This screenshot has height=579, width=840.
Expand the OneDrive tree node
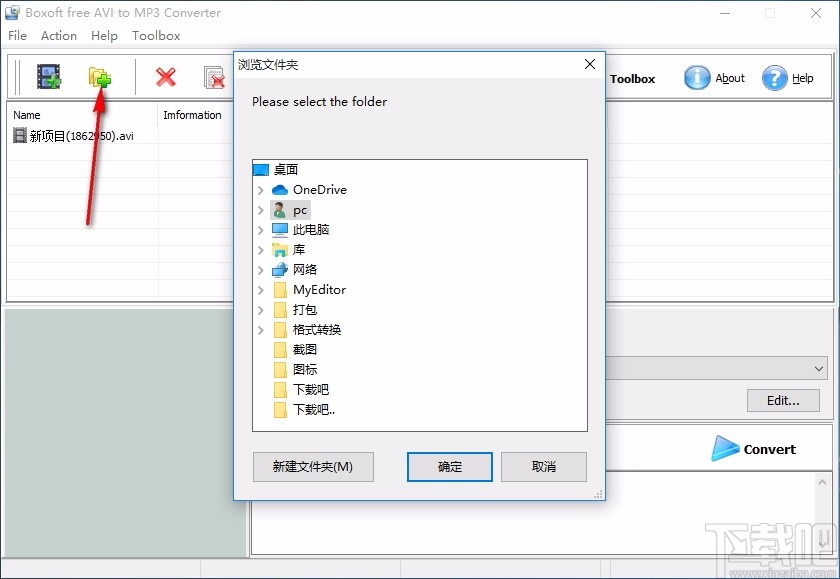(262, 189)
